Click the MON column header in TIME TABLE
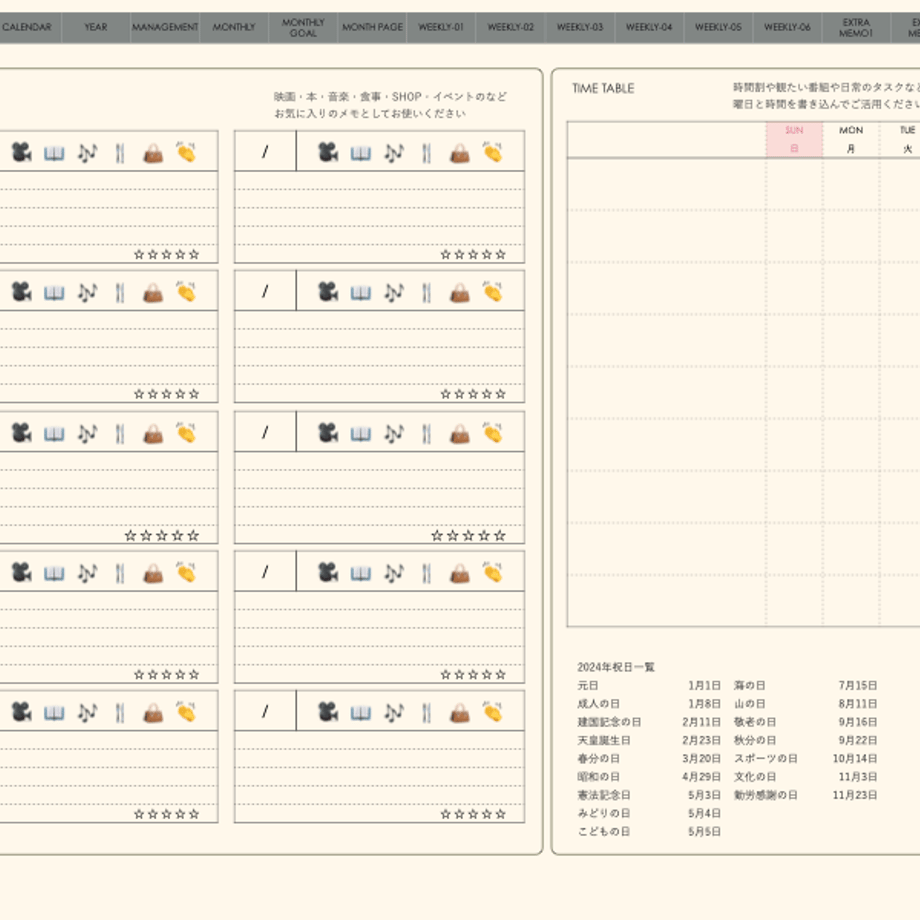920x920 pixels. tap(851, 140)
